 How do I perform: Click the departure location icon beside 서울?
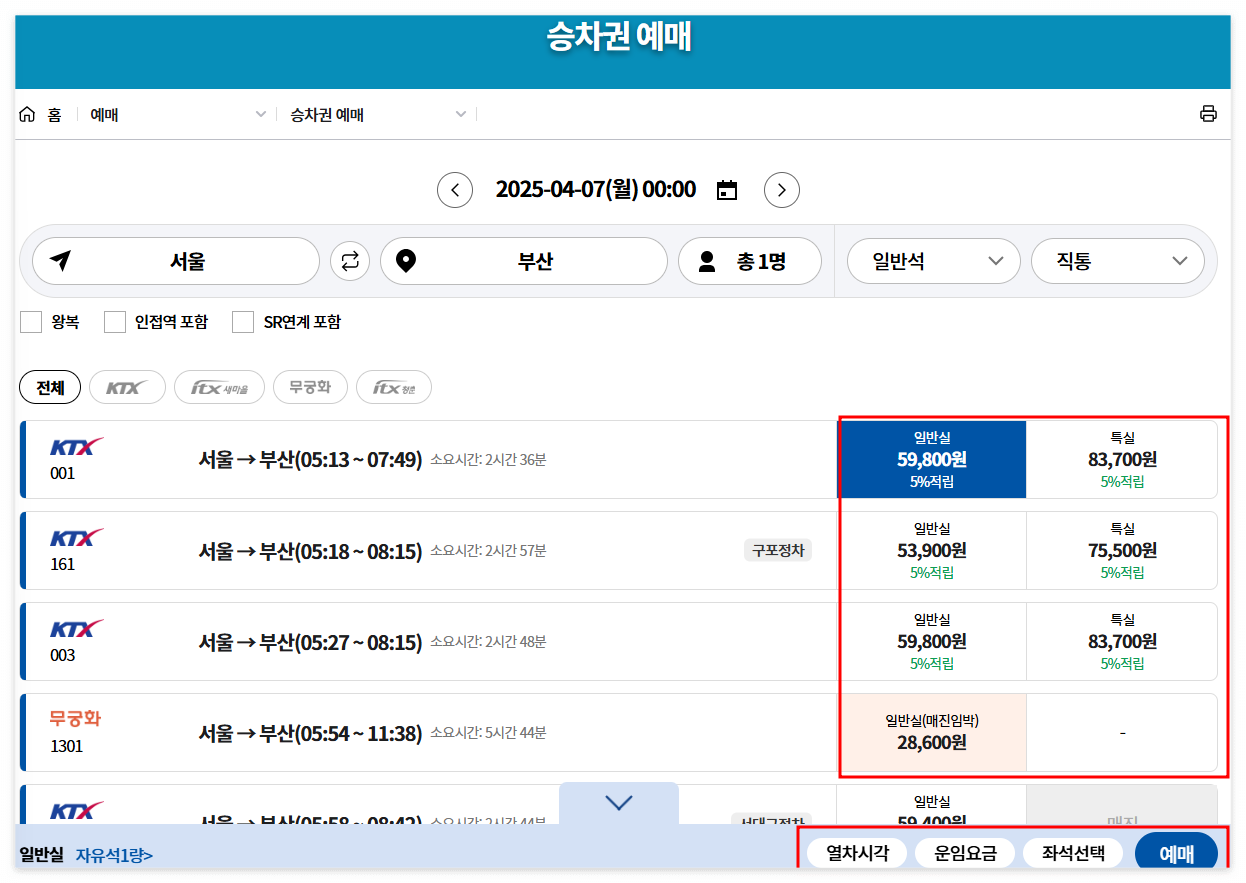(61, 261)
